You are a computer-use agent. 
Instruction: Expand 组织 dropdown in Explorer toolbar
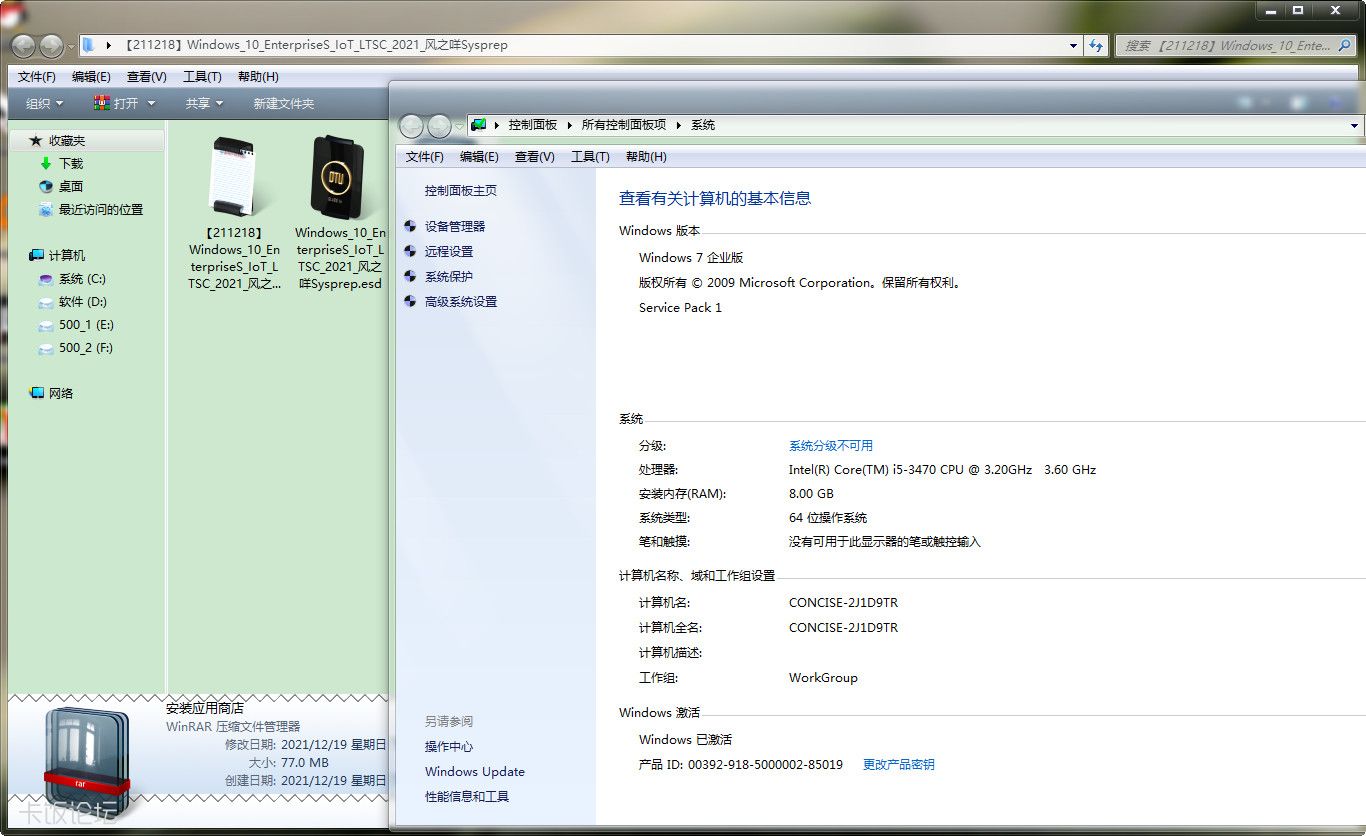point(44,104)
